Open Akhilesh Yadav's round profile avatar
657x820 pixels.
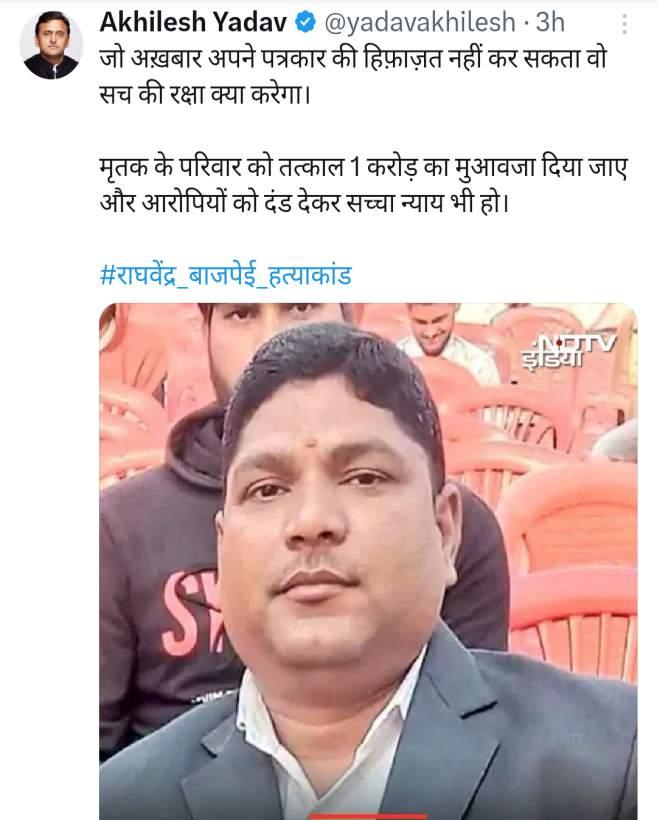point(51,45)
